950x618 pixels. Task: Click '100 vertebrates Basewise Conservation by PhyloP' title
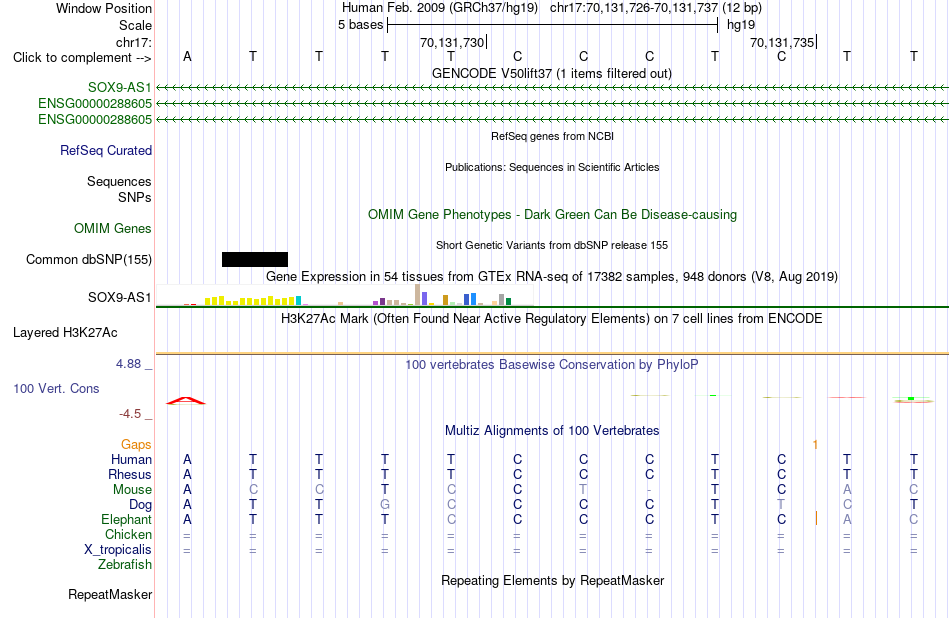[552, 365]
